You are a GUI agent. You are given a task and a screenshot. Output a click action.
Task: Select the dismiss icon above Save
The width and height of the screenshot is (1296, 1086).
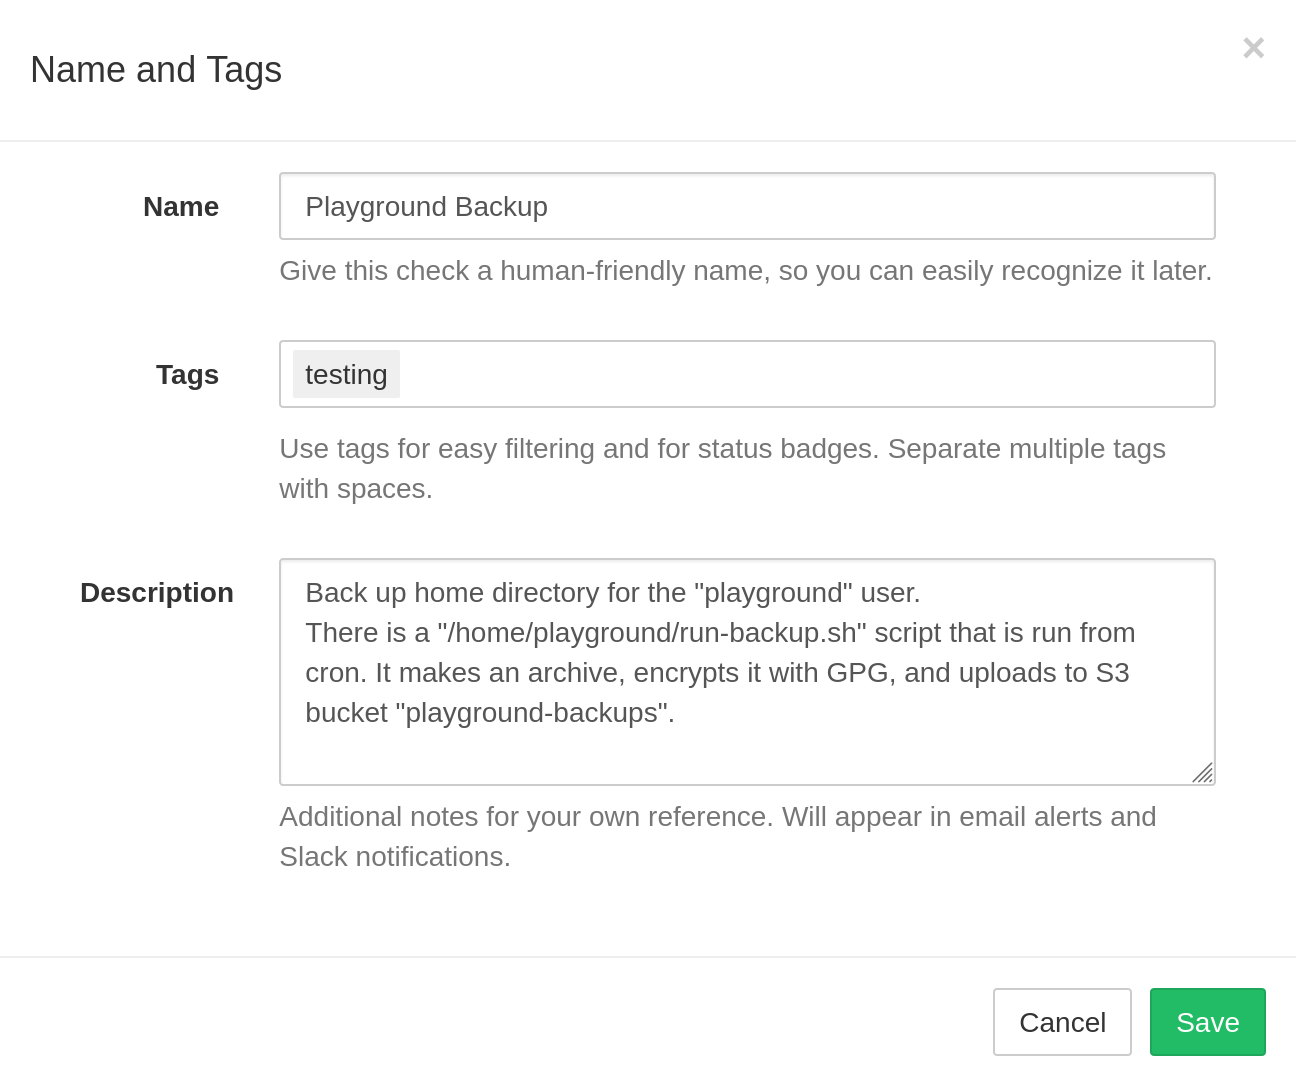coord(1253,47)
